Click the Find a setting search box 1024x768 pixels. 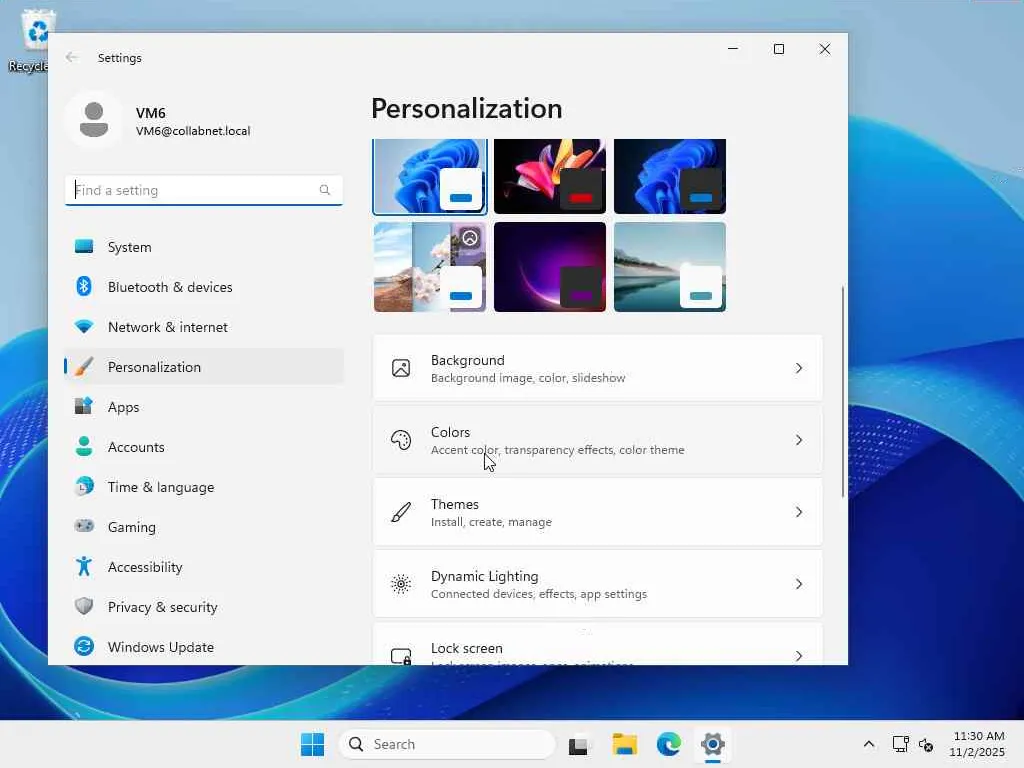click(x=204, y=190)
